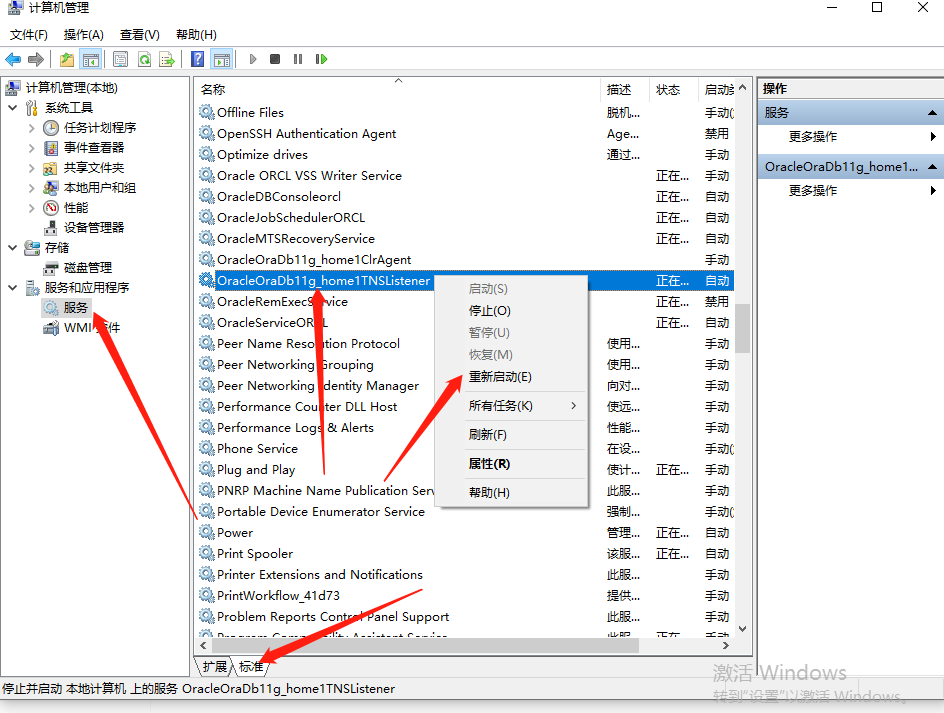Expand the 共享文件夹 tree node
The image size is (944, 713).
click(32, 168)
